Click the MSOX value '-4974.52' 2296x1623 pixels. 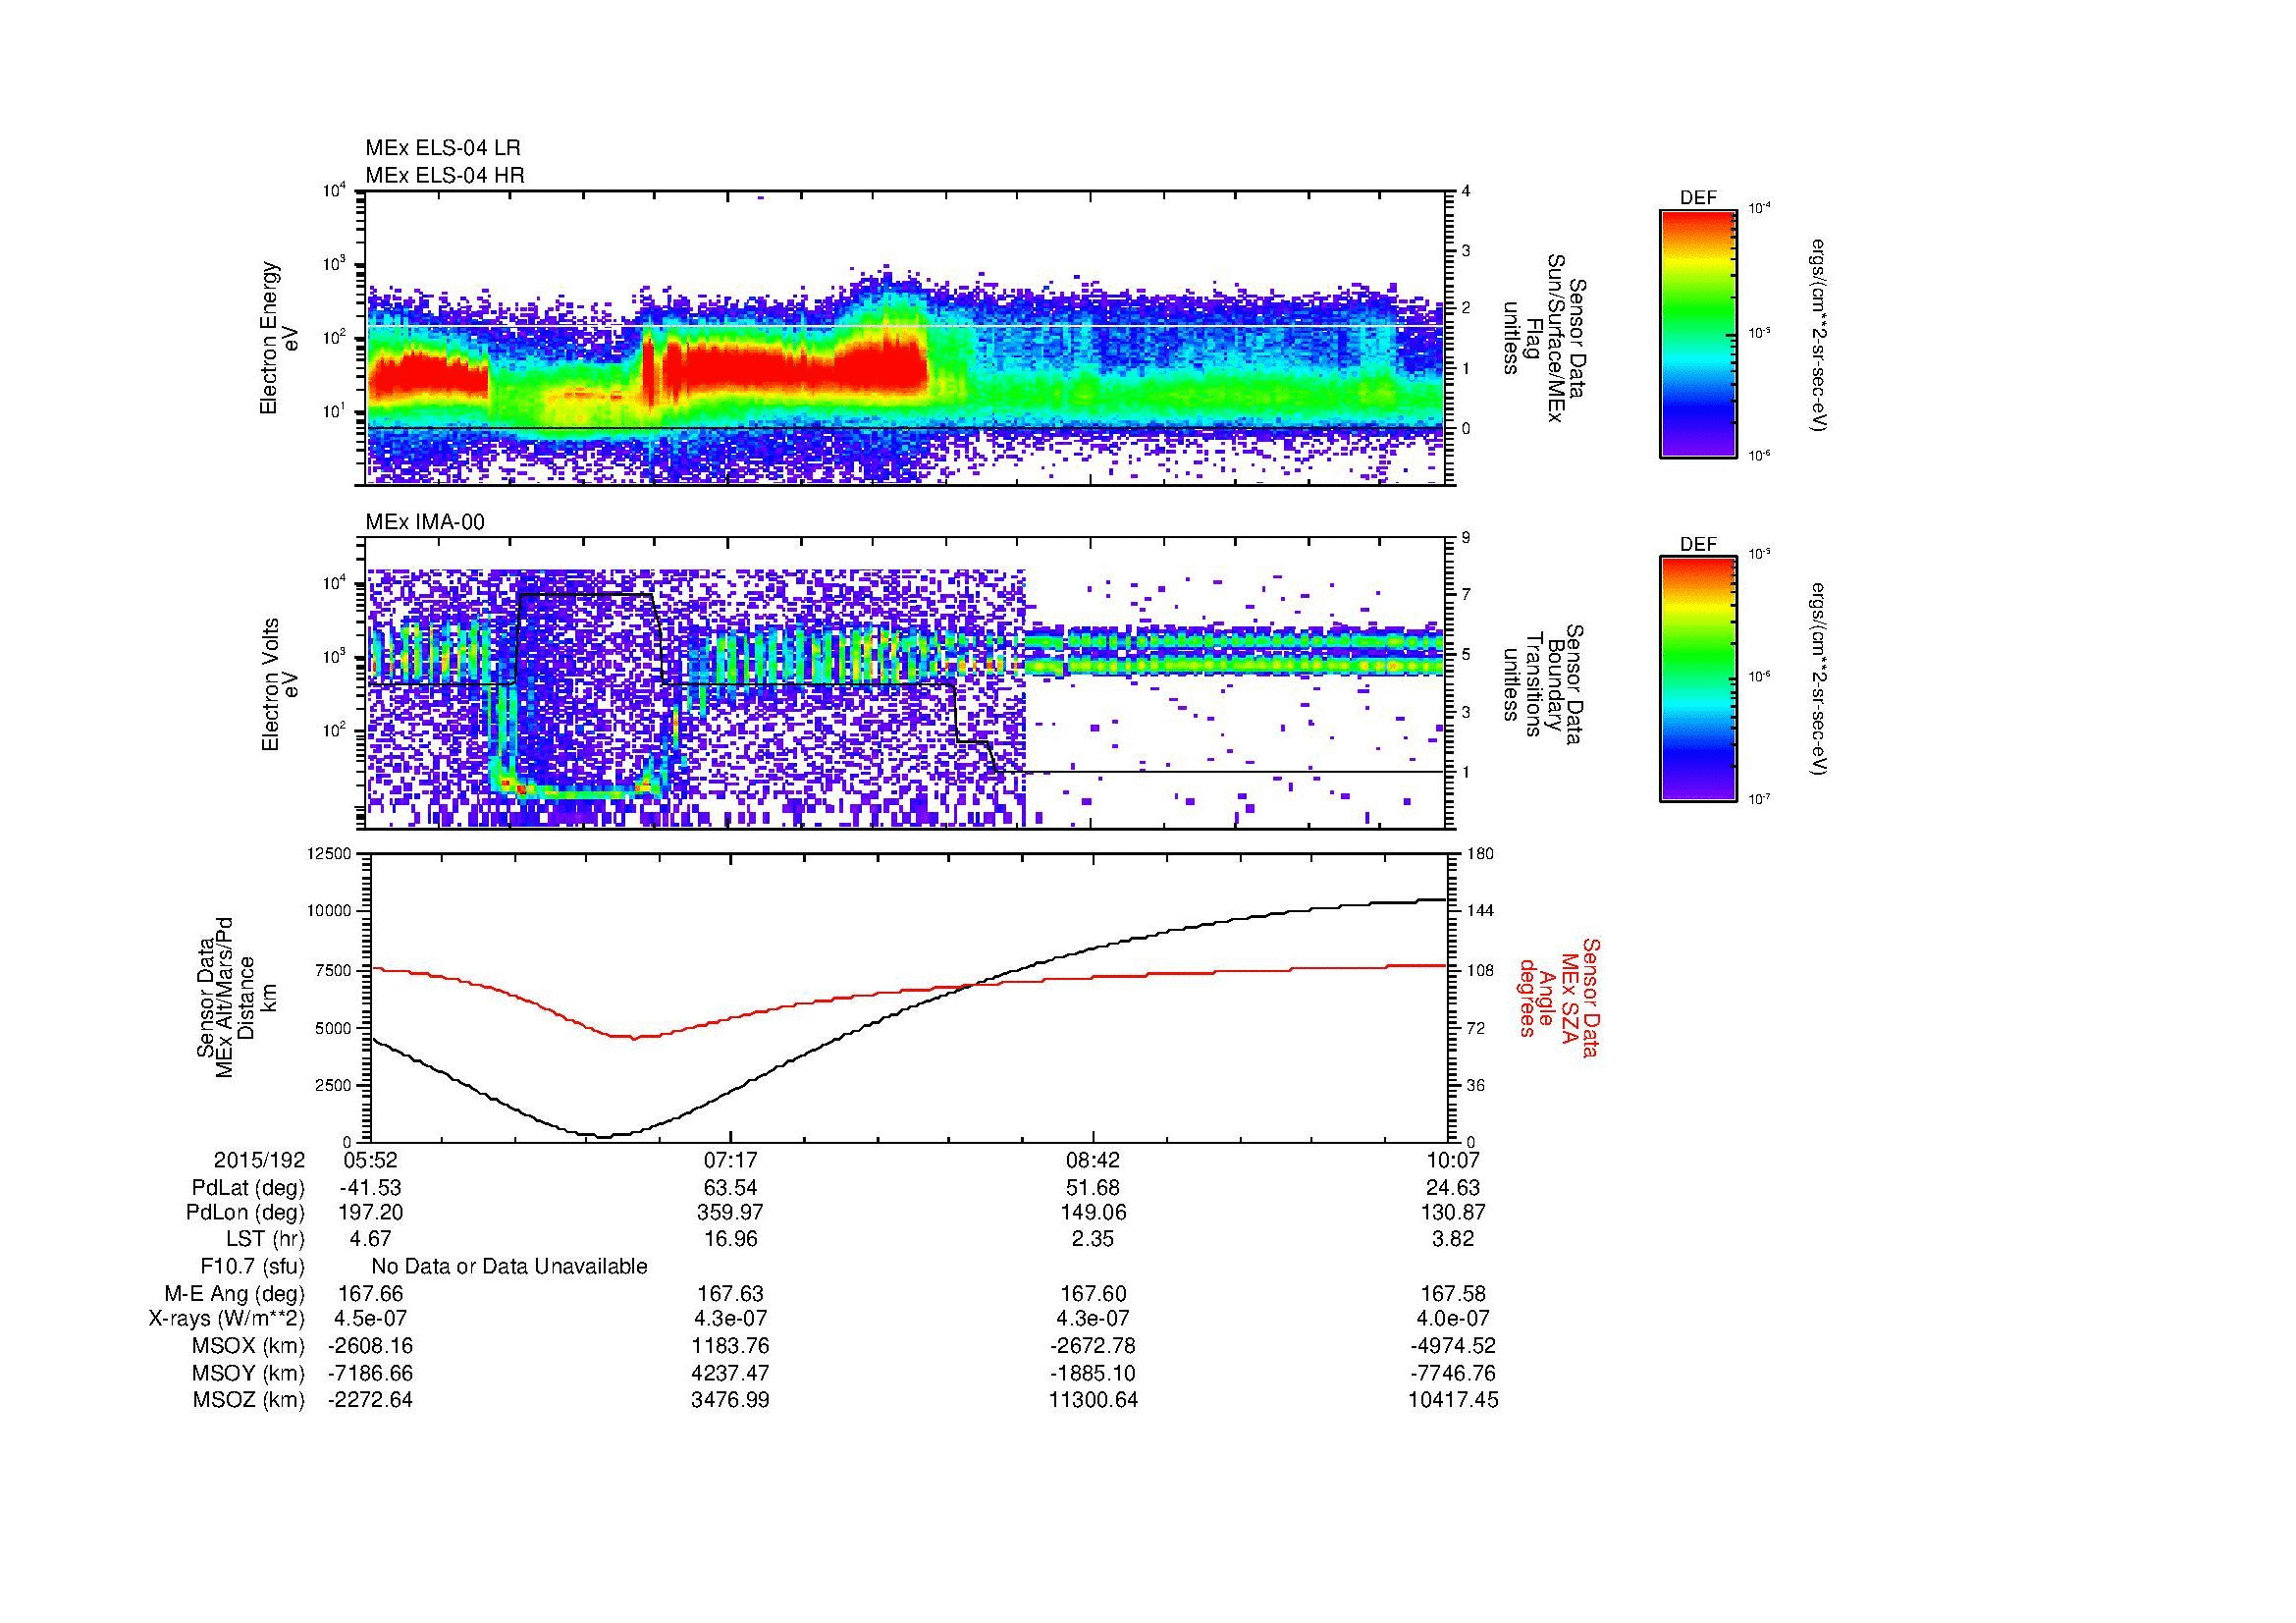click(x=1452, y=1346)
